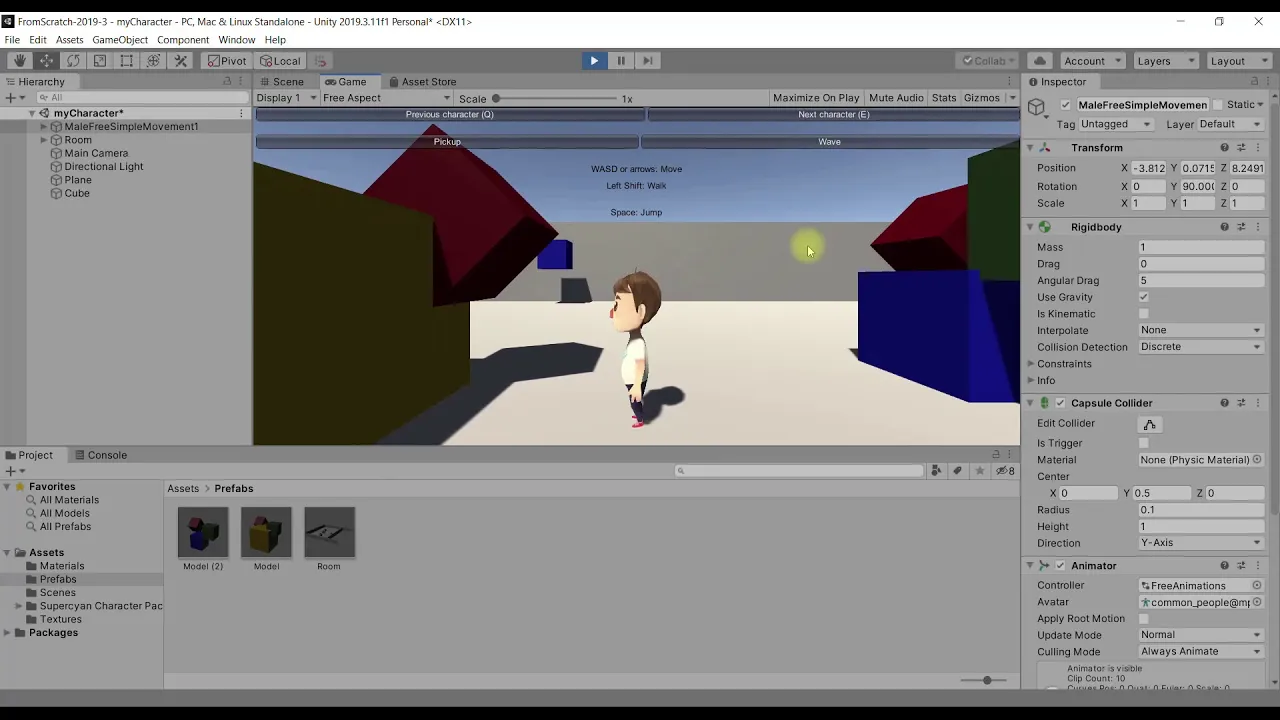The image size is (1280, 720).
Task: Open Display 1 dropdown
Action: point(286,98)
